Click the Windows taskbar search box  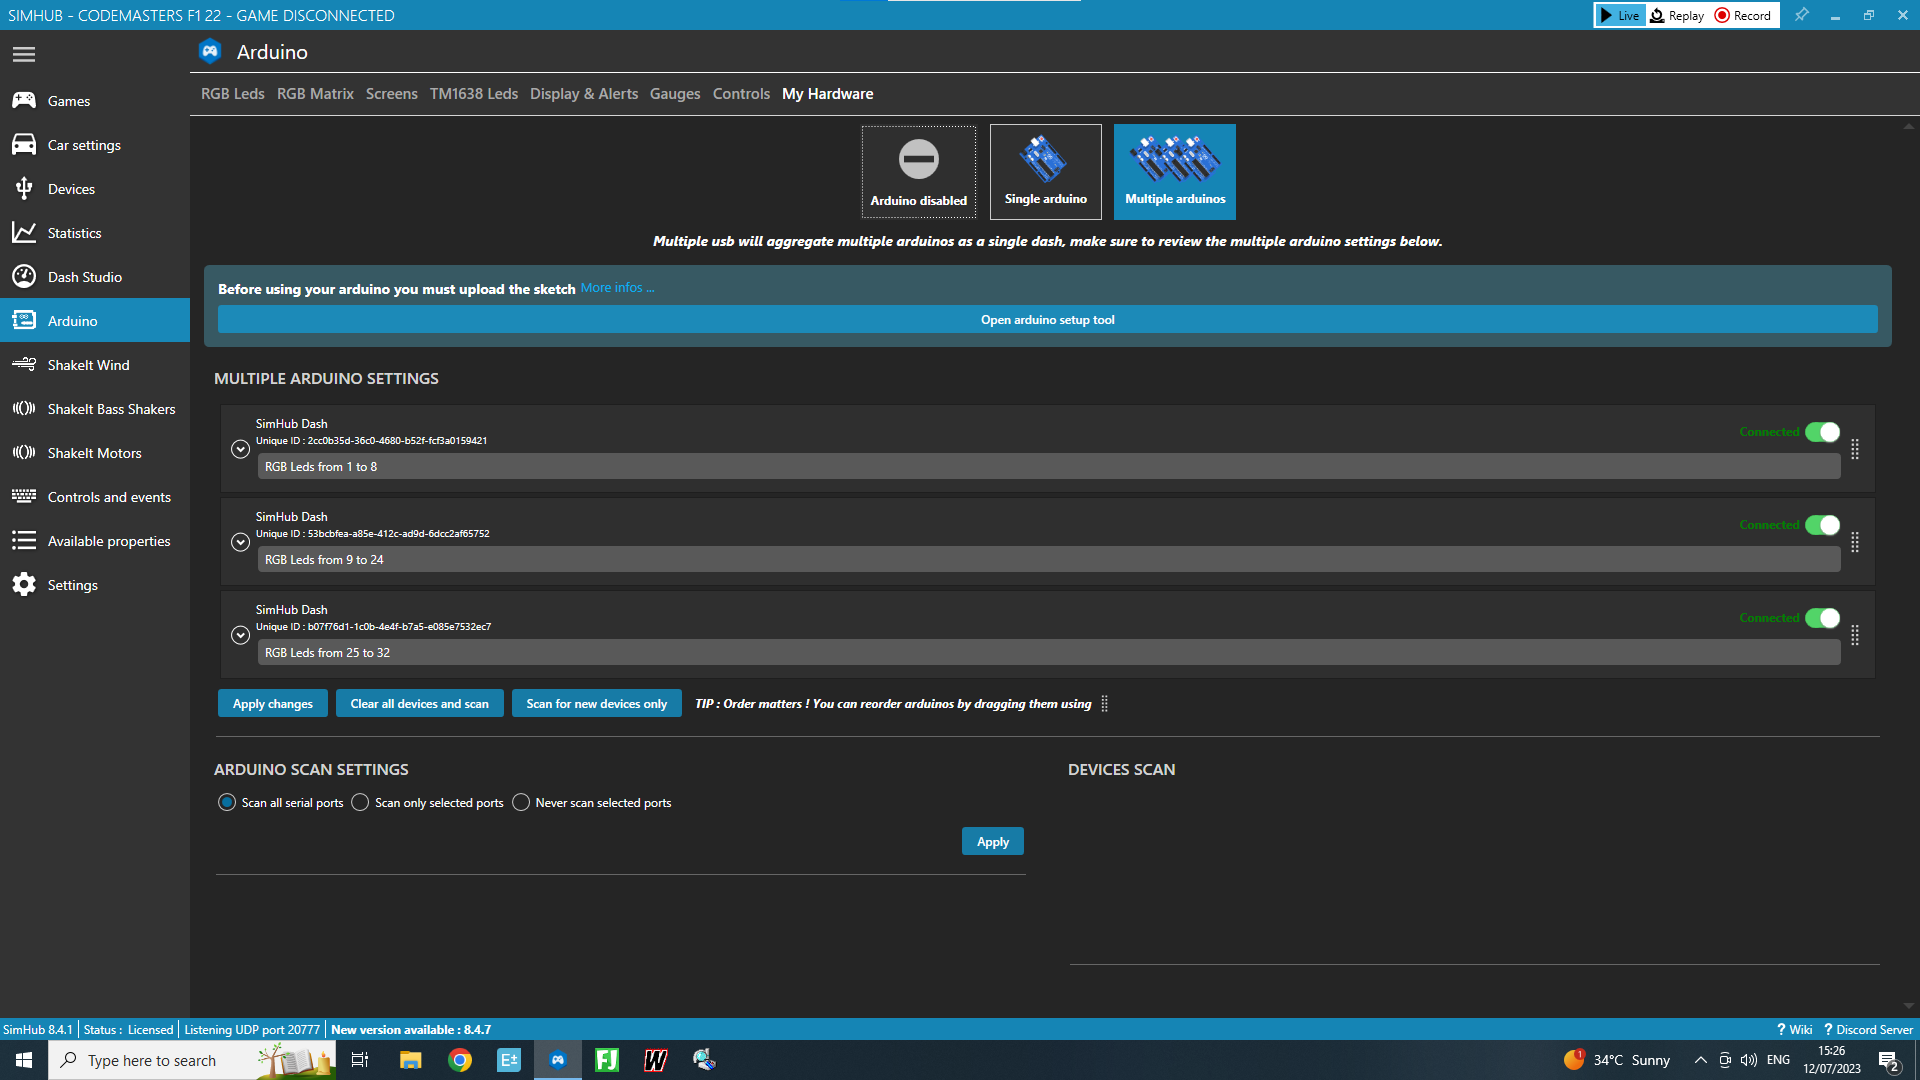click(192, 1060)
